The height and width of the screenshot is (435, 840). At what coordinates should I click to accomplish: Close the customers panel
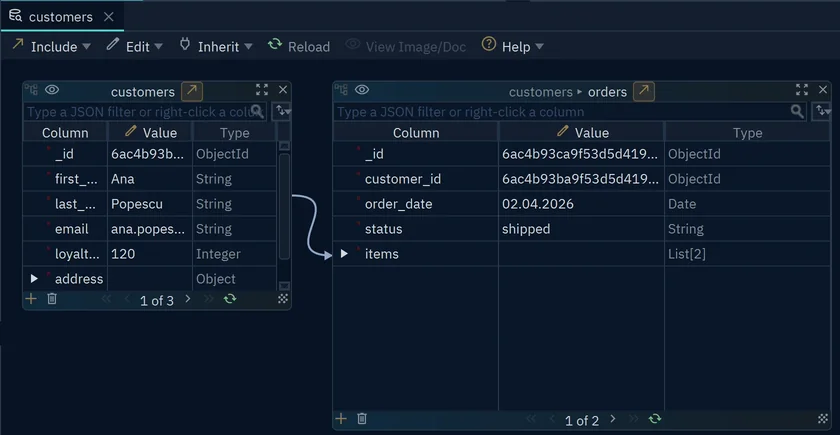point(283,89)
